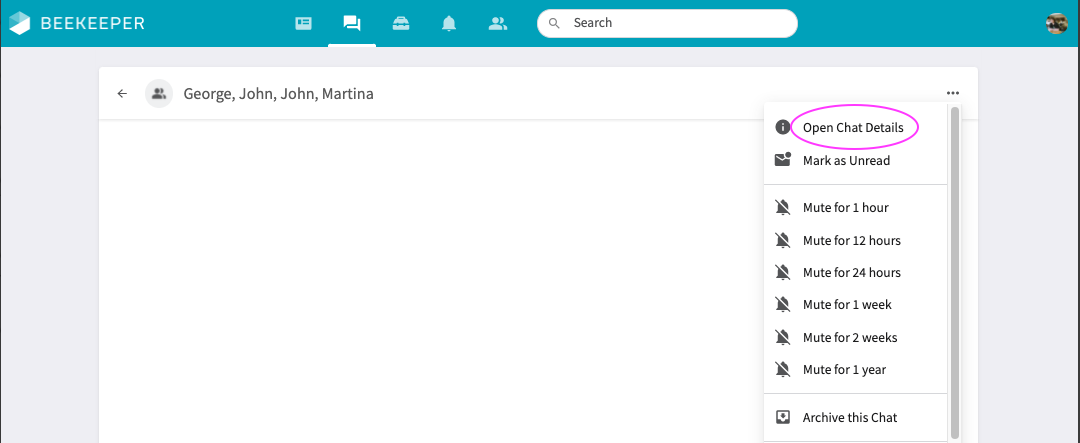Screen dimensions: 1080x443
Task: Click the bell-off icon next to 24 hours
Action: [782, 273]
